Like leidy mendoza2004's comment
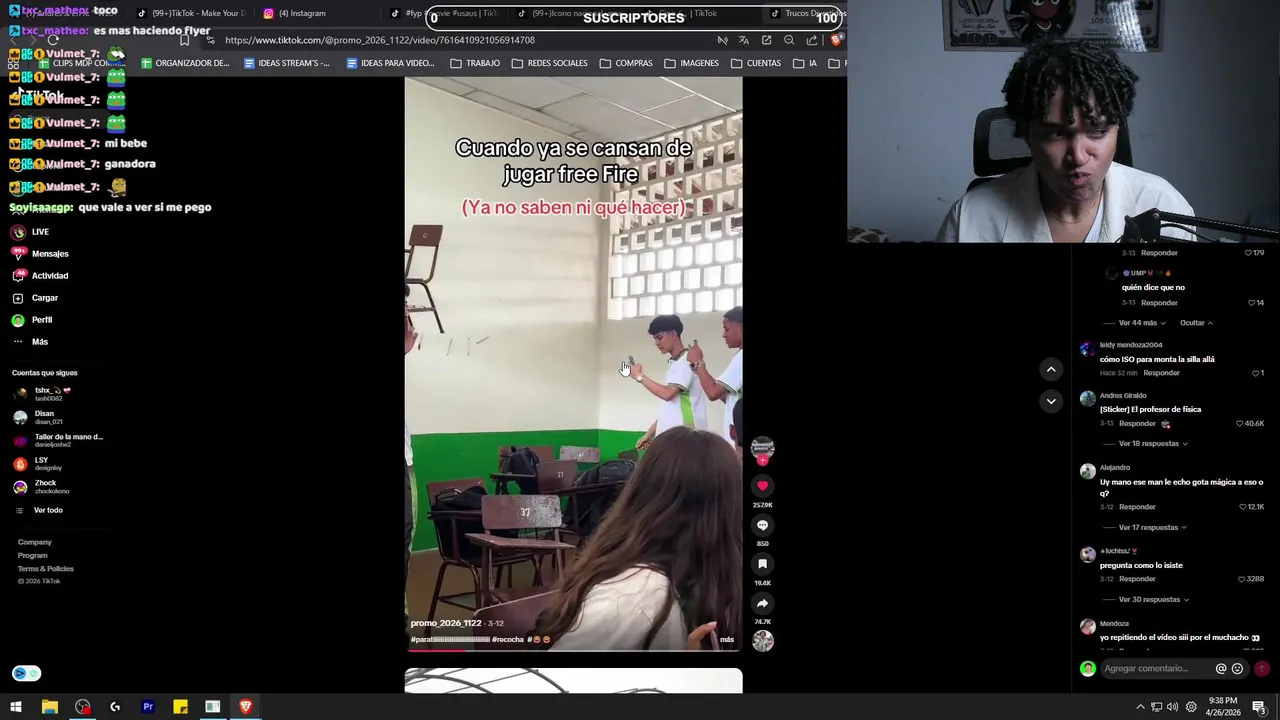The width and height of the screenshot is (1280, 720). (1256, 373)
